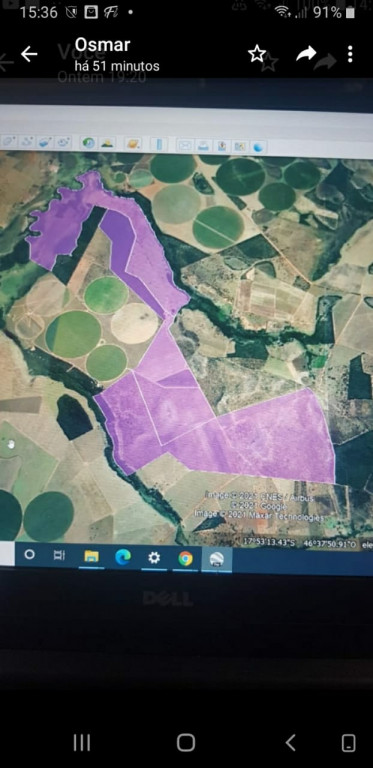Open the planet switcher Saturn icon
The width and height of the screenshot is (373, 768).
133,144
